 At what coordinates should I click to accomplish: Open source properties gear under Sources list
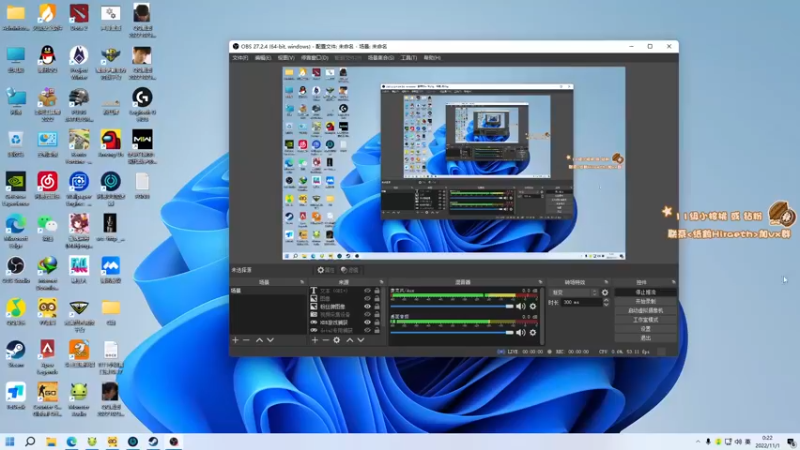tap(337, 340)
